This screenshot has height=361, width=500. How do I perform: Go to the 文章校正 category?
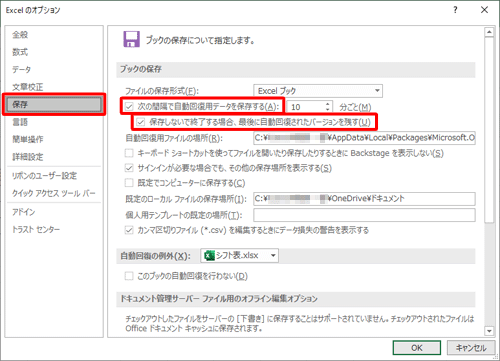(x=28, y=87)
